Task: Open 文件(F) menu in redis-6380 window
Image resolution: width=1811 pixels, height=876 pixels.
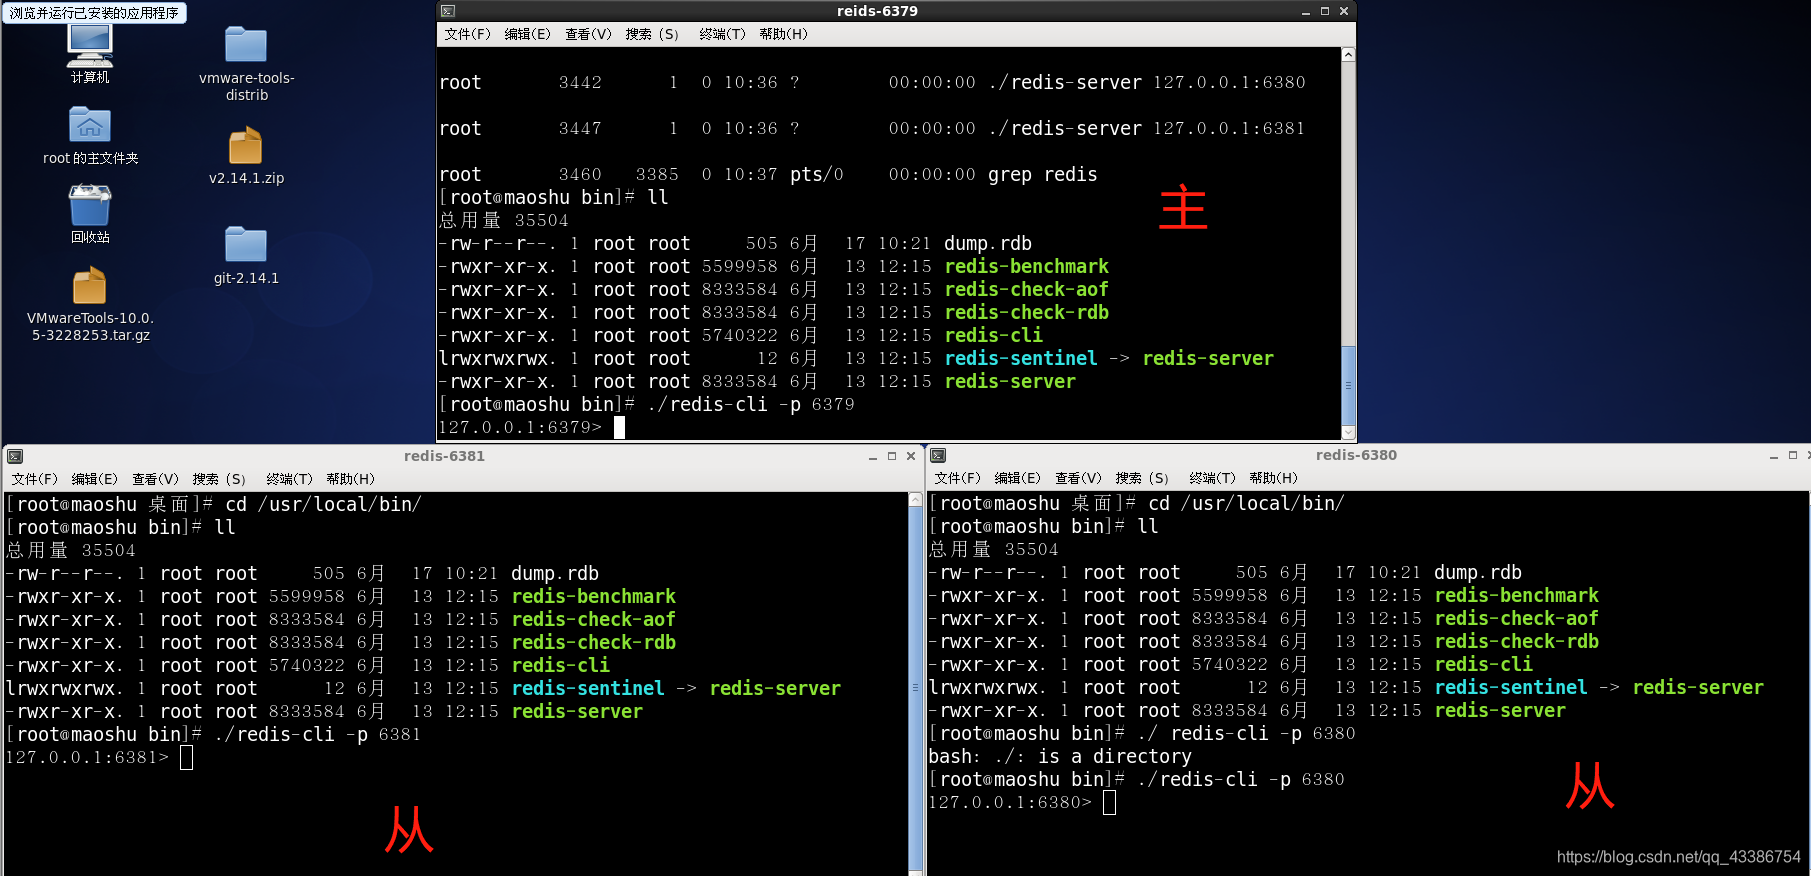Action: pyautogui.click(x=957, y=478)
